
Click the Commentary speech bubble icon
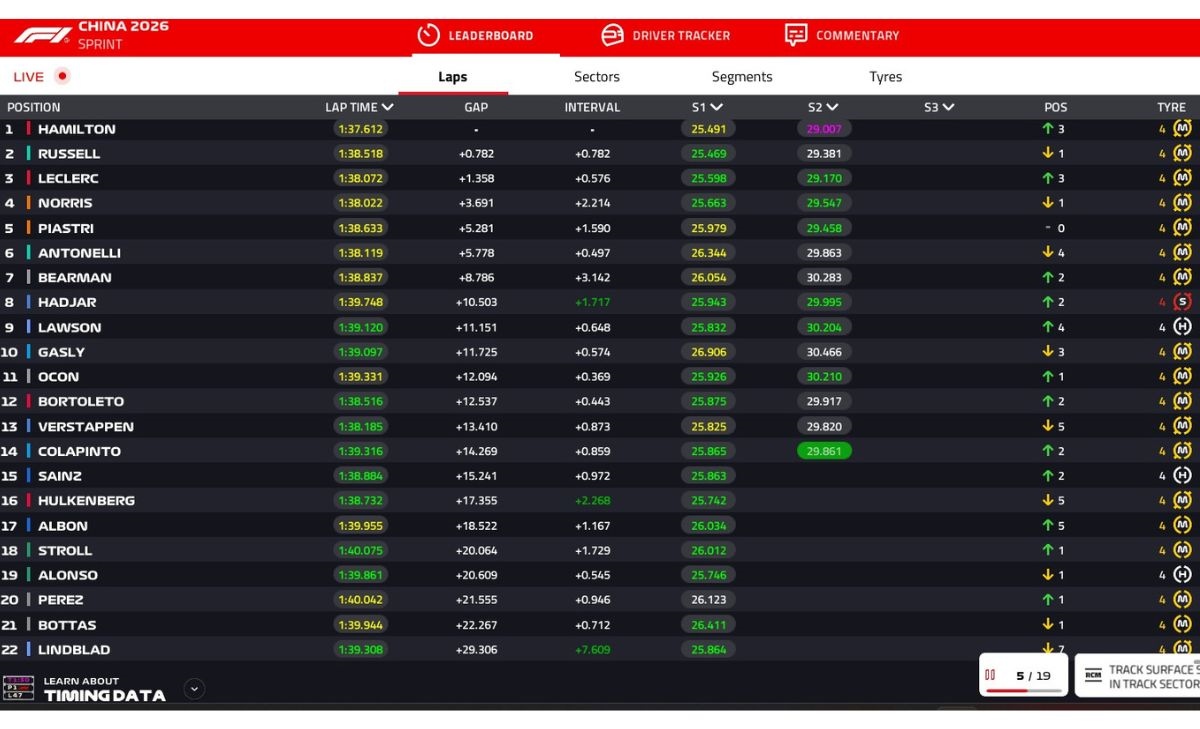coord(796,35)
